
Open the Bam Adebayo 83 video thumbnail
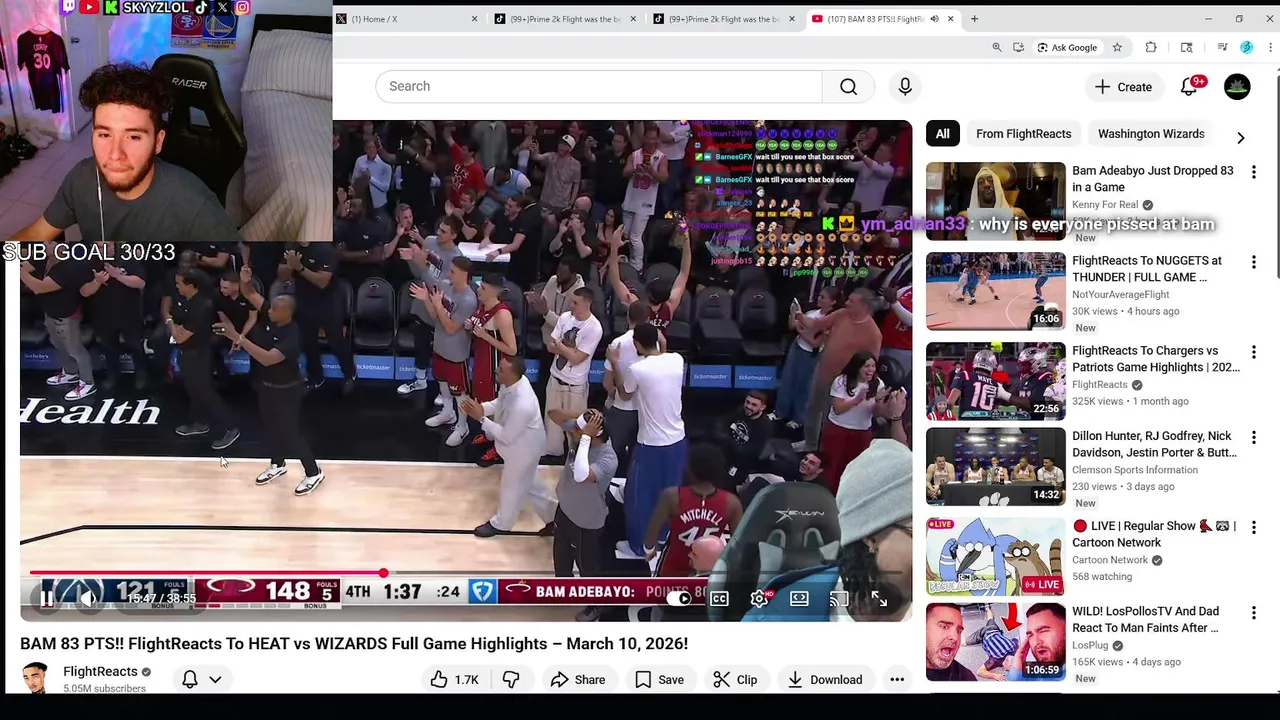tap(995, 201)
